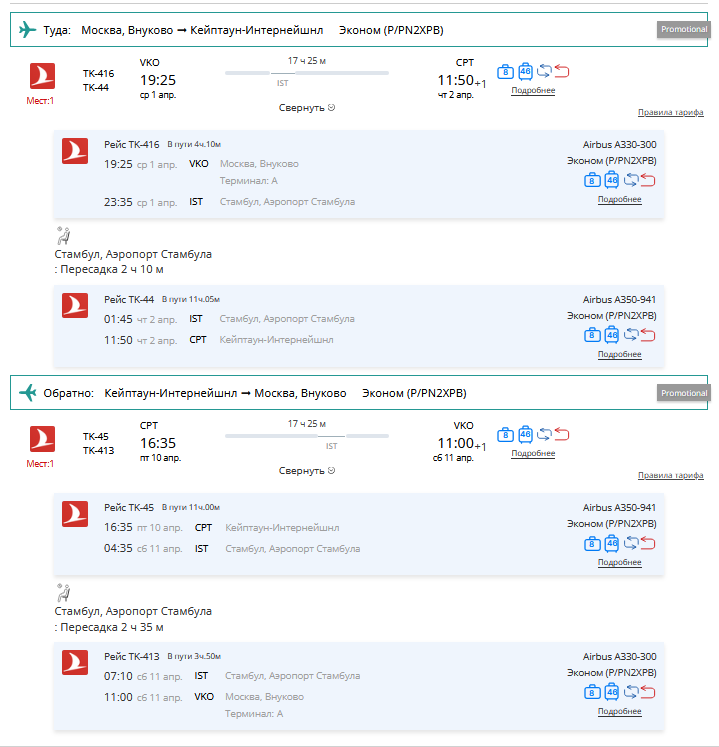This screenshot has width=719, height=747.
Task: Click red refund arrow icon in outbound summary
Action: coord(562,71)
